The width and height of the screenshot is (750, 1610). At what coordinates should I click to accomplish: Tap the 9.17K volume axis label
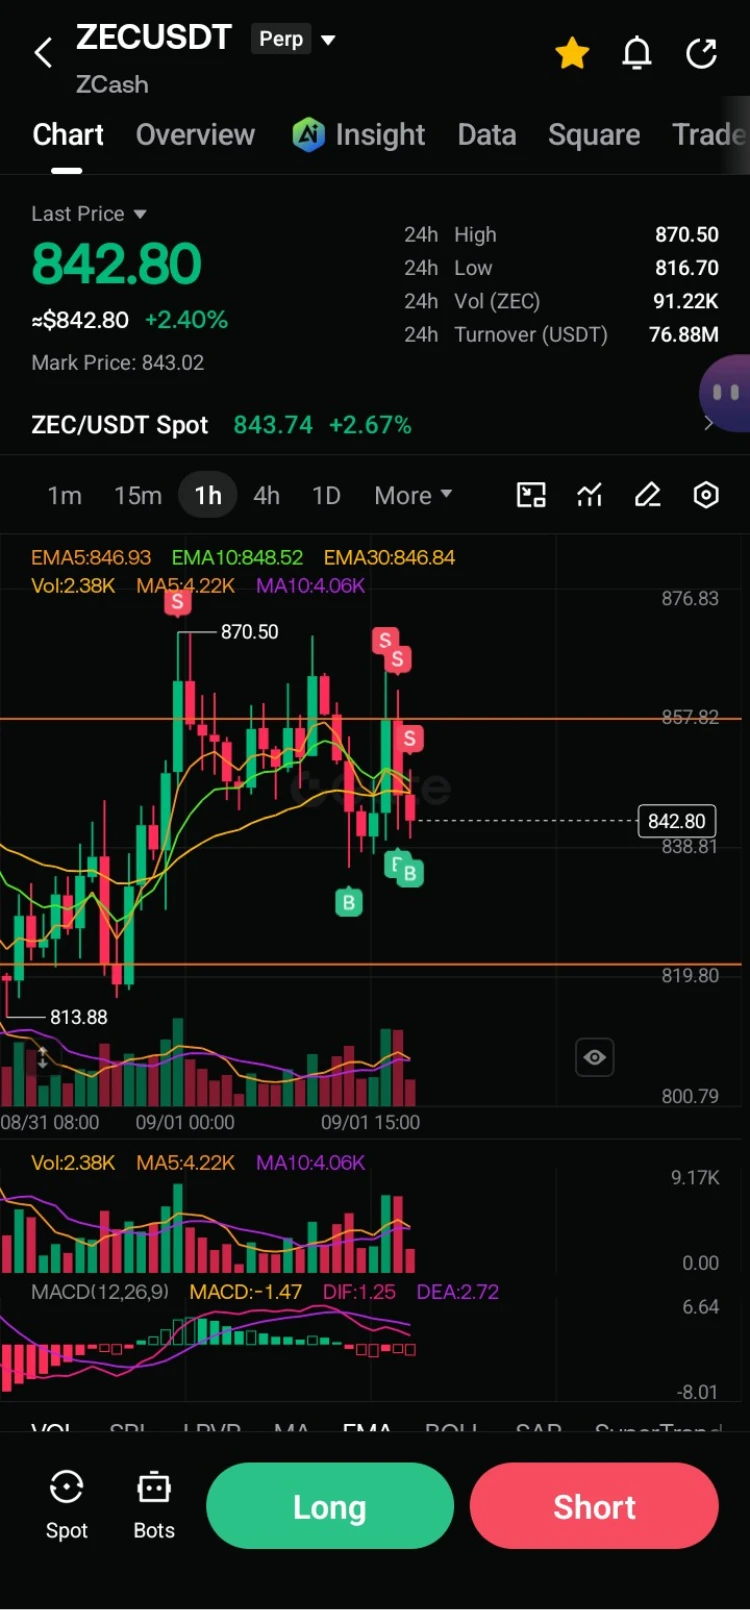695,1178
